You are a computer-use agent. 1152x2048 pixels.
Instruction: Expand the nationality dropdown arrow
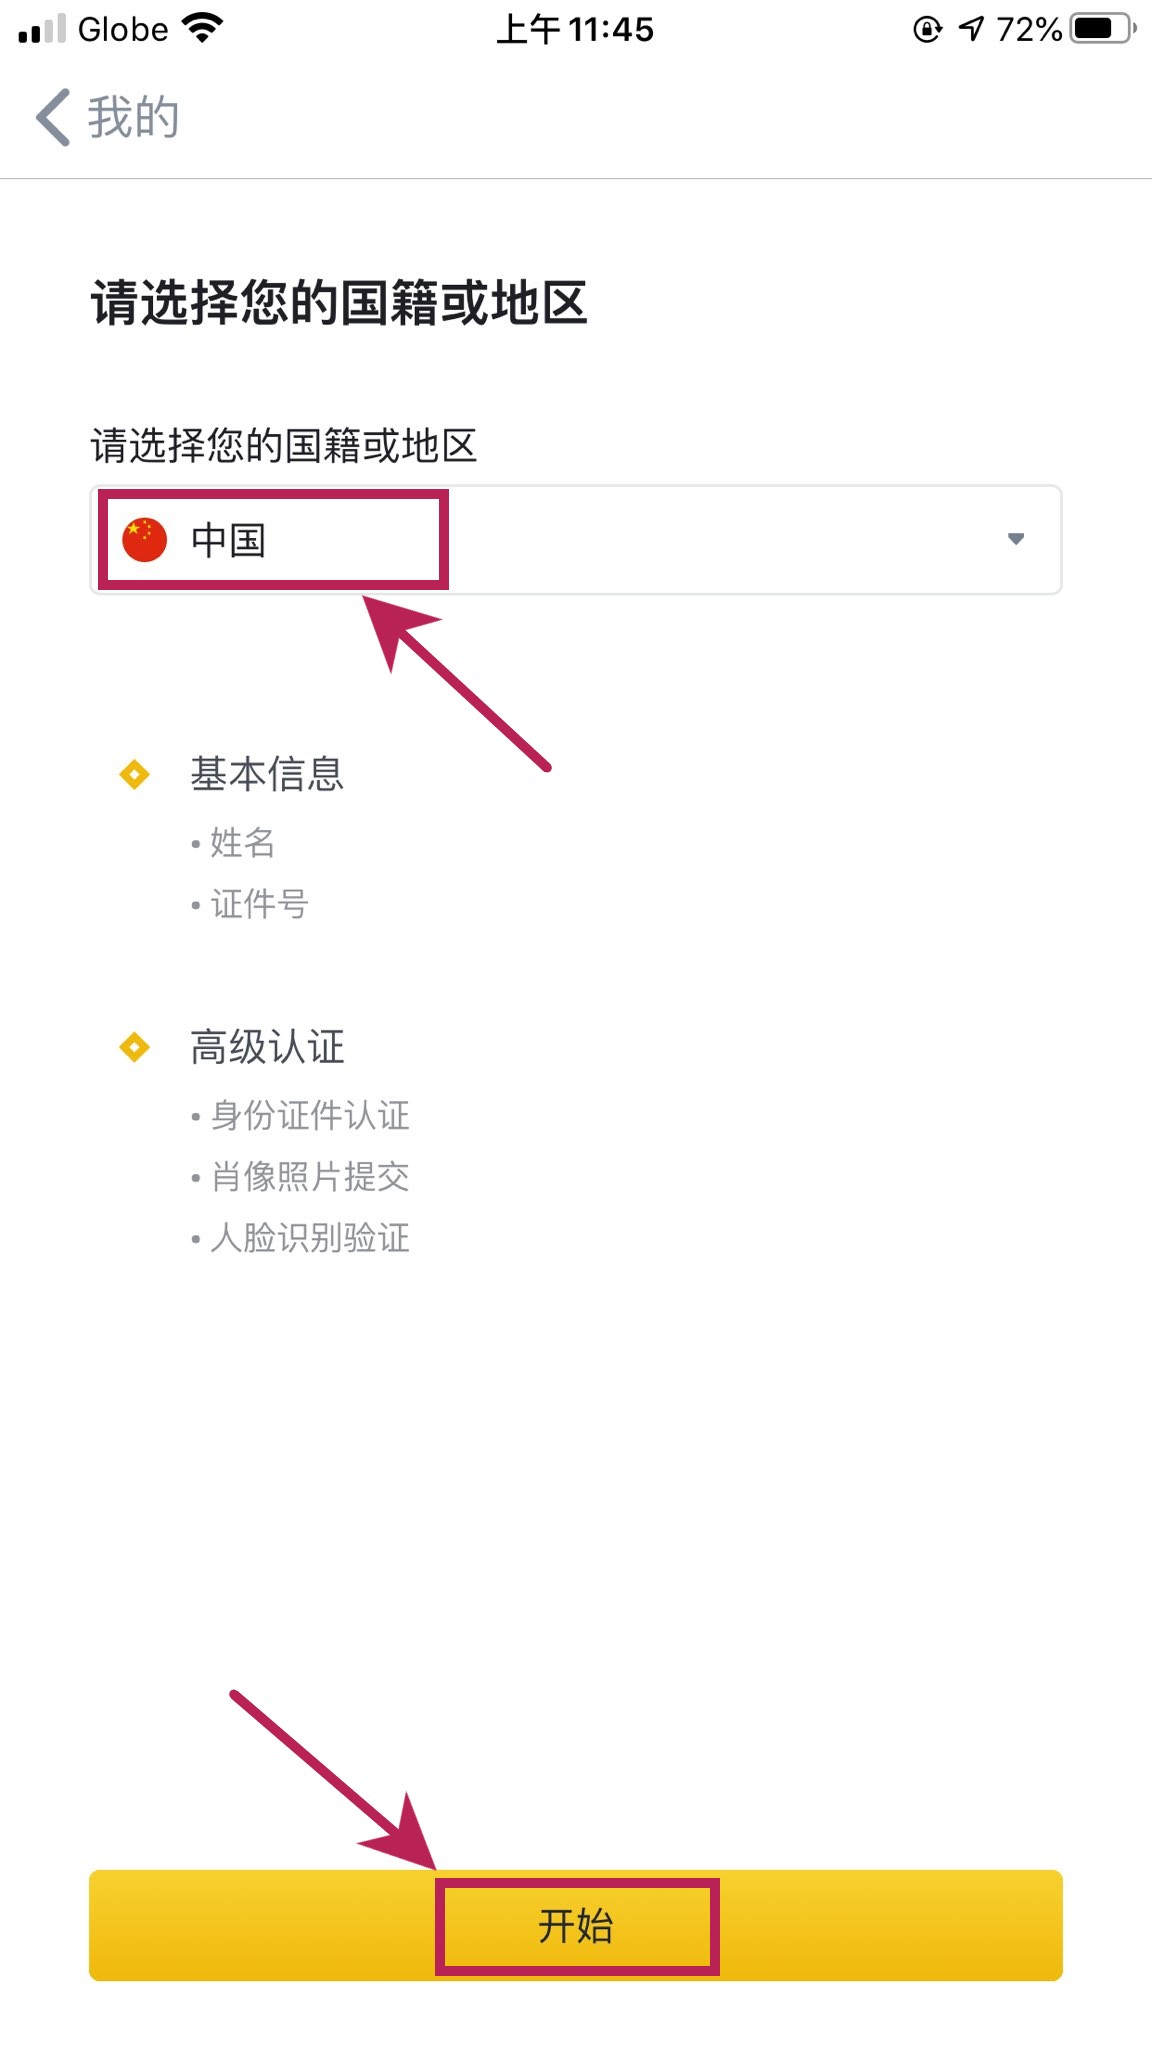tap(1016, 539)
